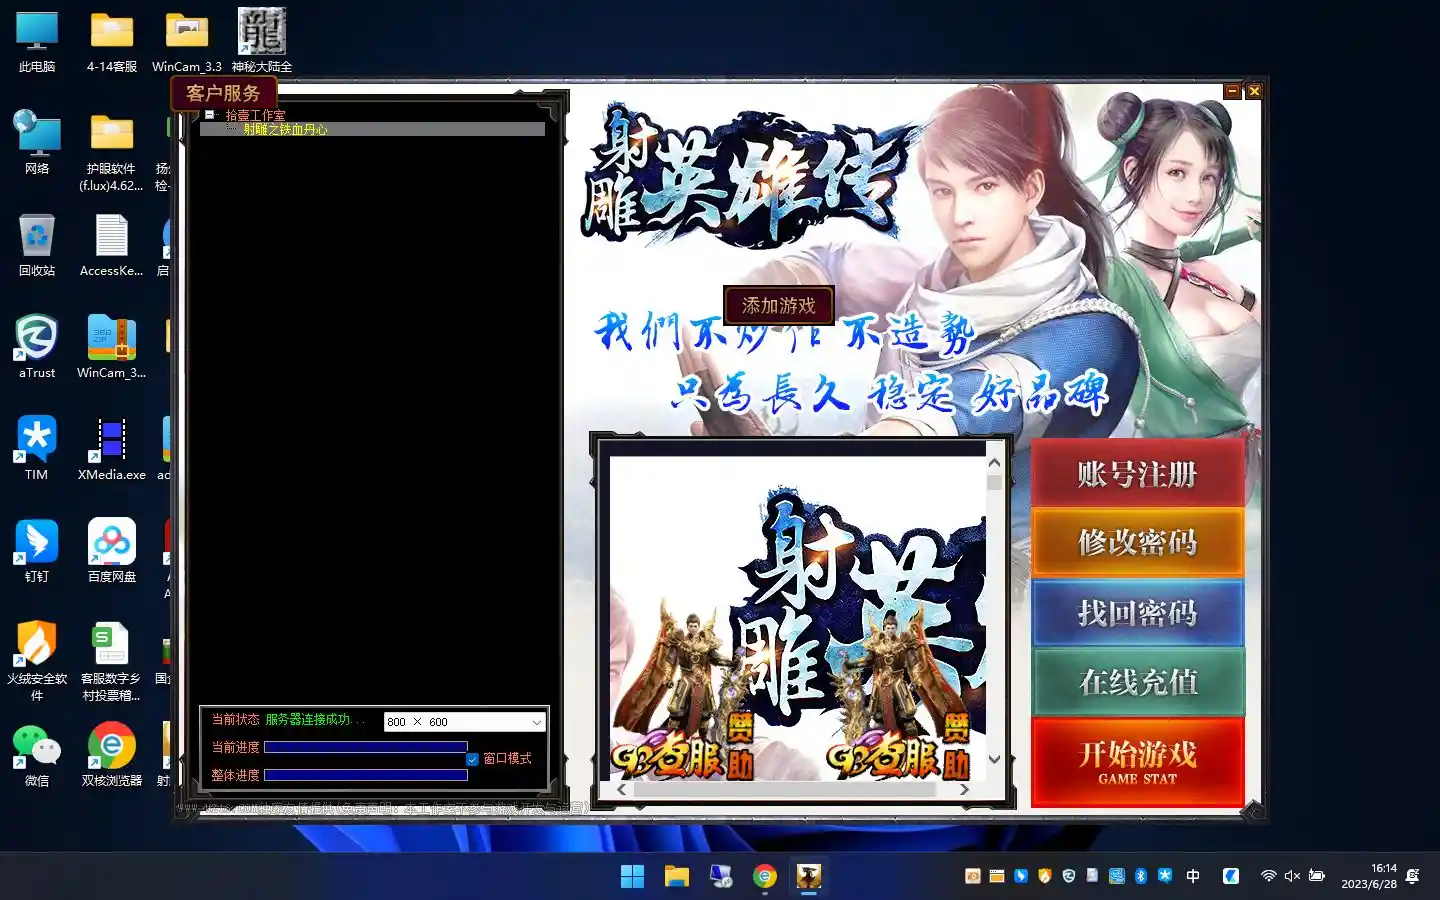Click the announcement banner image
Image resolution: width=1440 pixels, height=900 pixels.
798,618
